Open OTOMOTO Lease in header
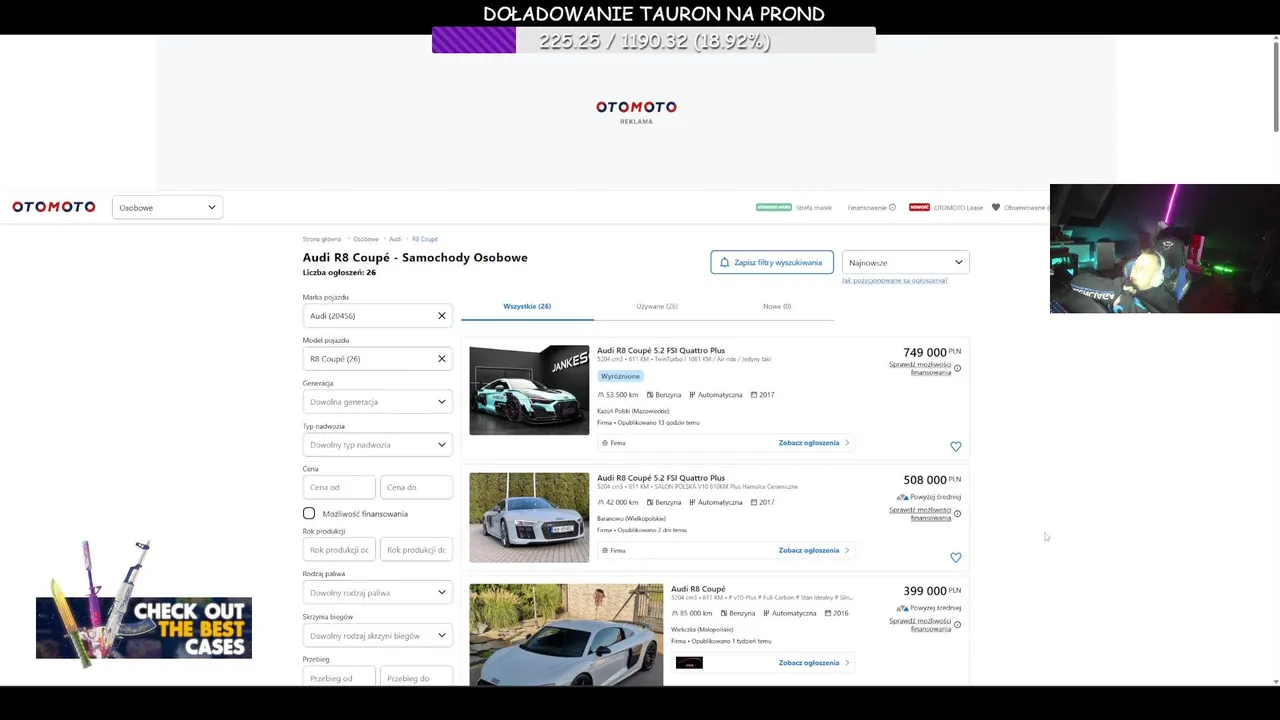This screenshot has width=1280, height=720. point(958,208)
